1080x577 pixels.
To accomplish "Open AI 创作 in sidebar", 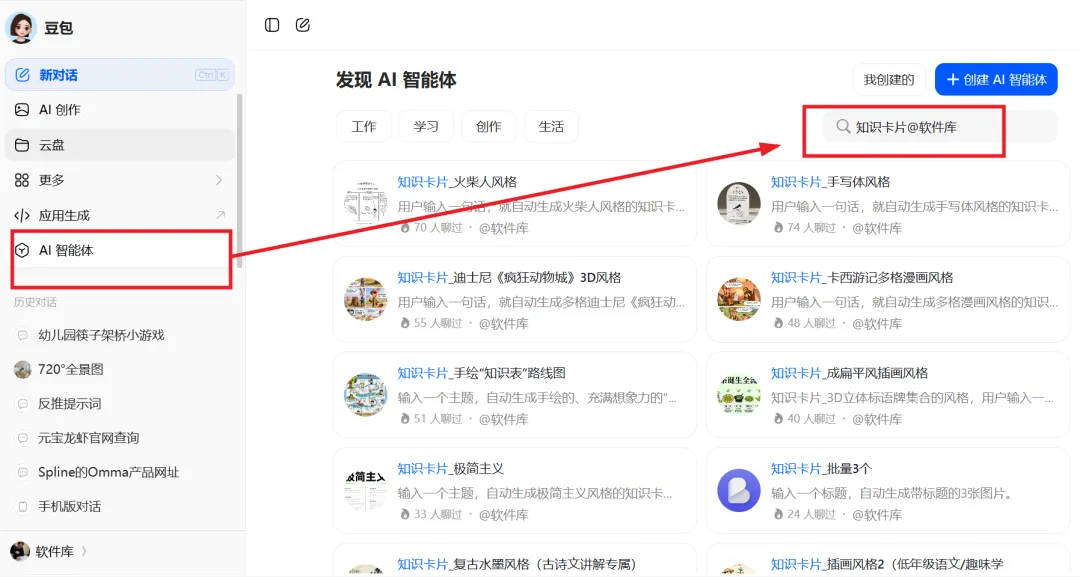I will (x=120, y=109).
